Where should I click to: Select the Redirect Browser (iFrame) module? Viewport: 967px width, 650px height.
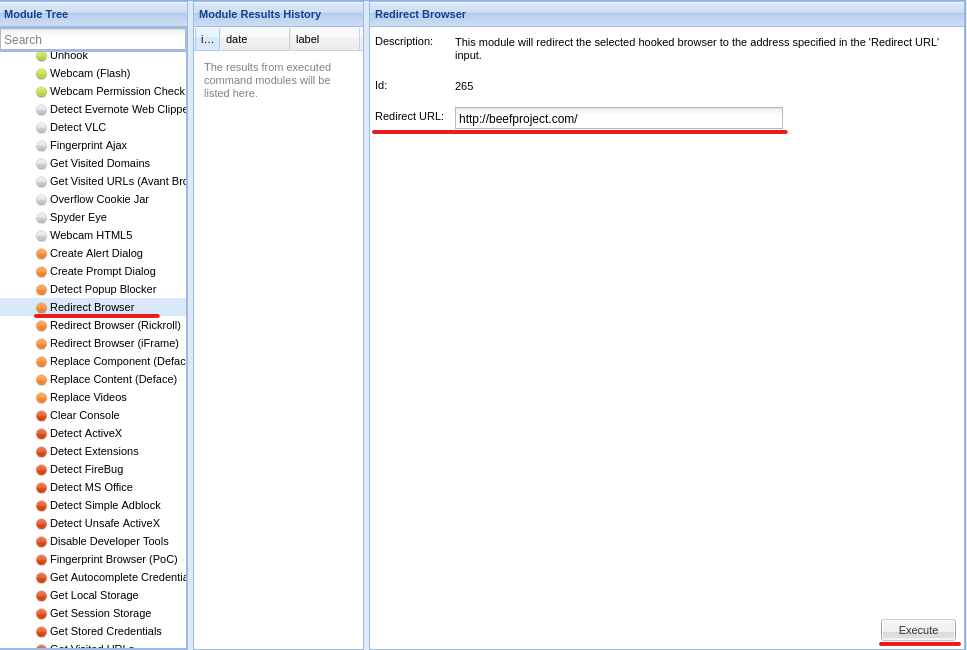114,343
